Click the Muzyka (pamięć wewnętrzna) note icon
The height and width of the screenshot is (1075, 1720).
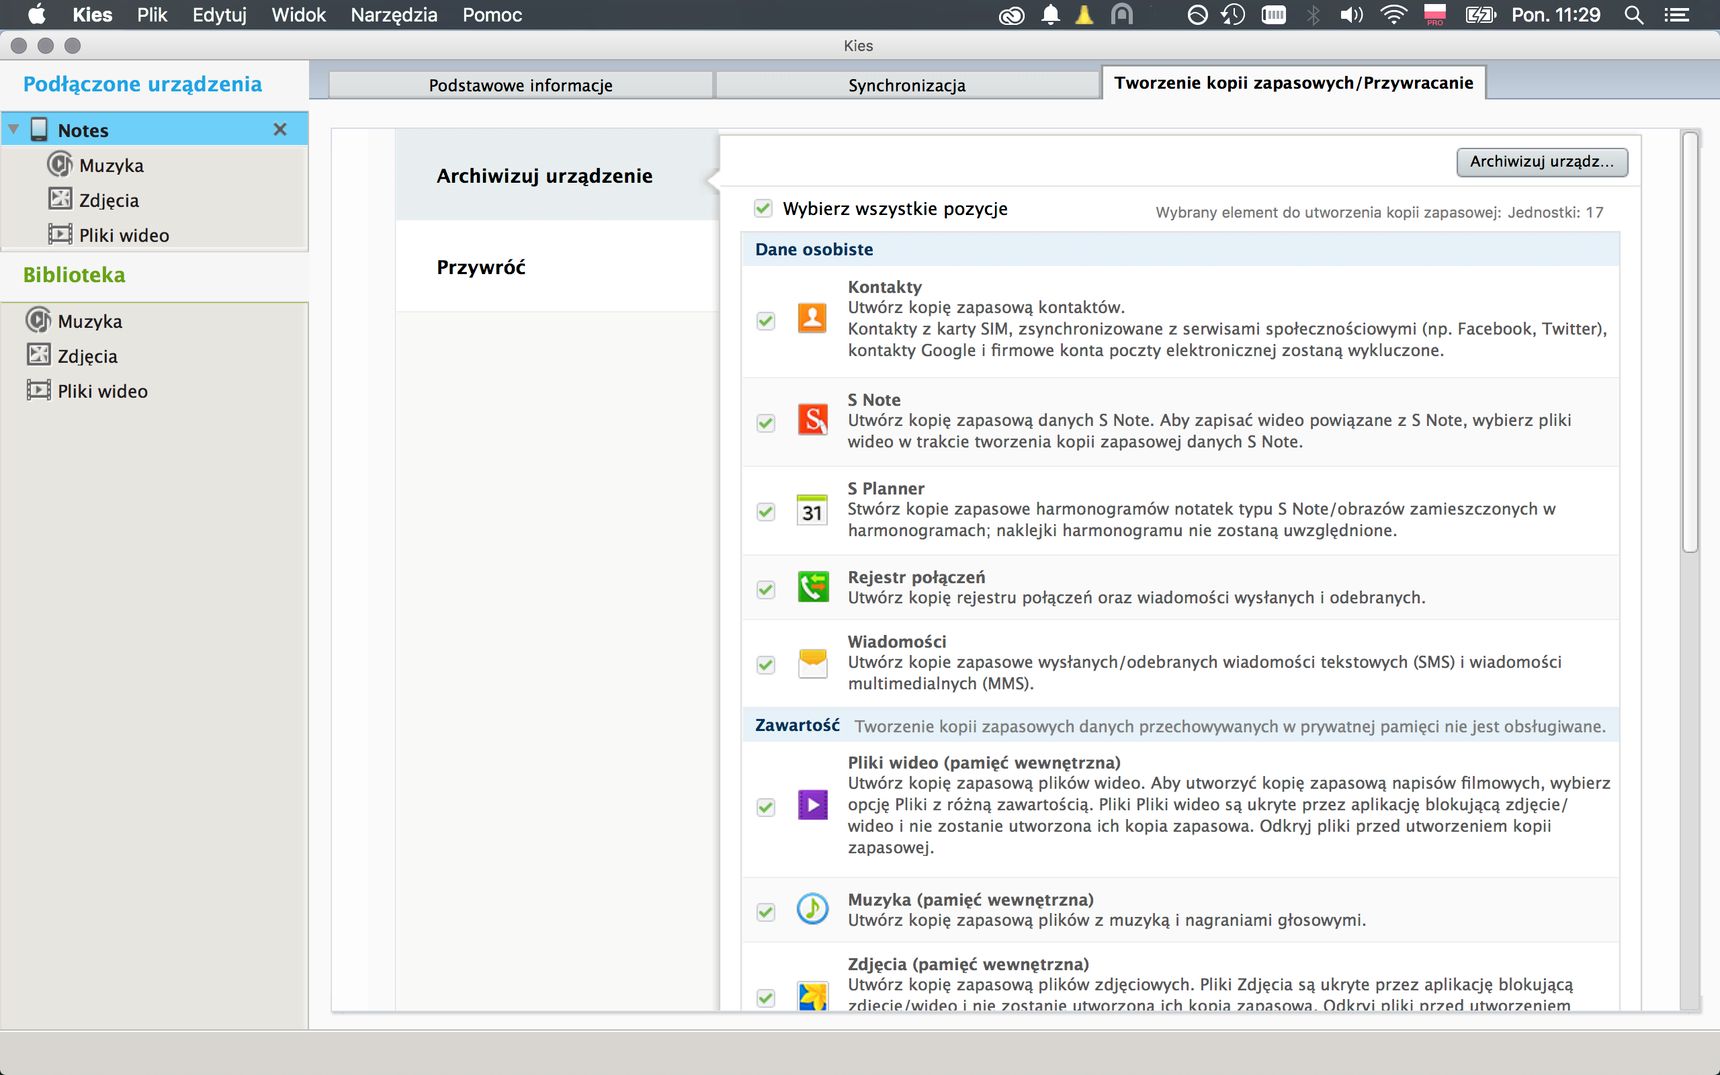(812, 909)
